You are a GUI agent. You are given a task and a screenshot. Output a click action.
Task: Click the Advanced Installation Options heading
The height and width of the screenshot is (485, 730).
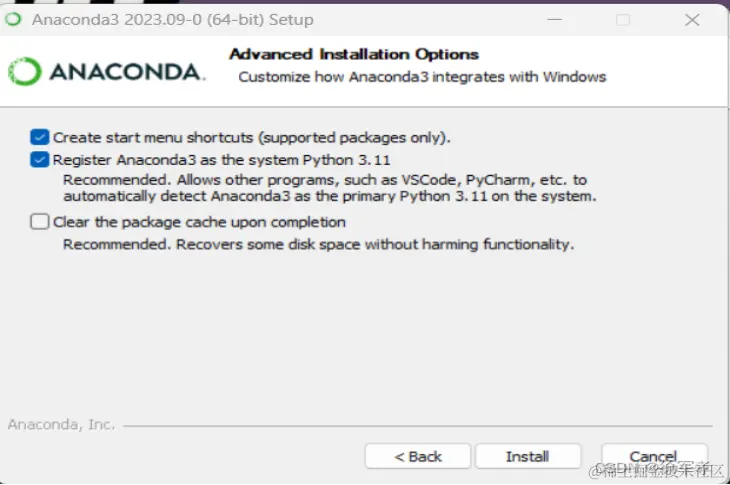(354, 54)
